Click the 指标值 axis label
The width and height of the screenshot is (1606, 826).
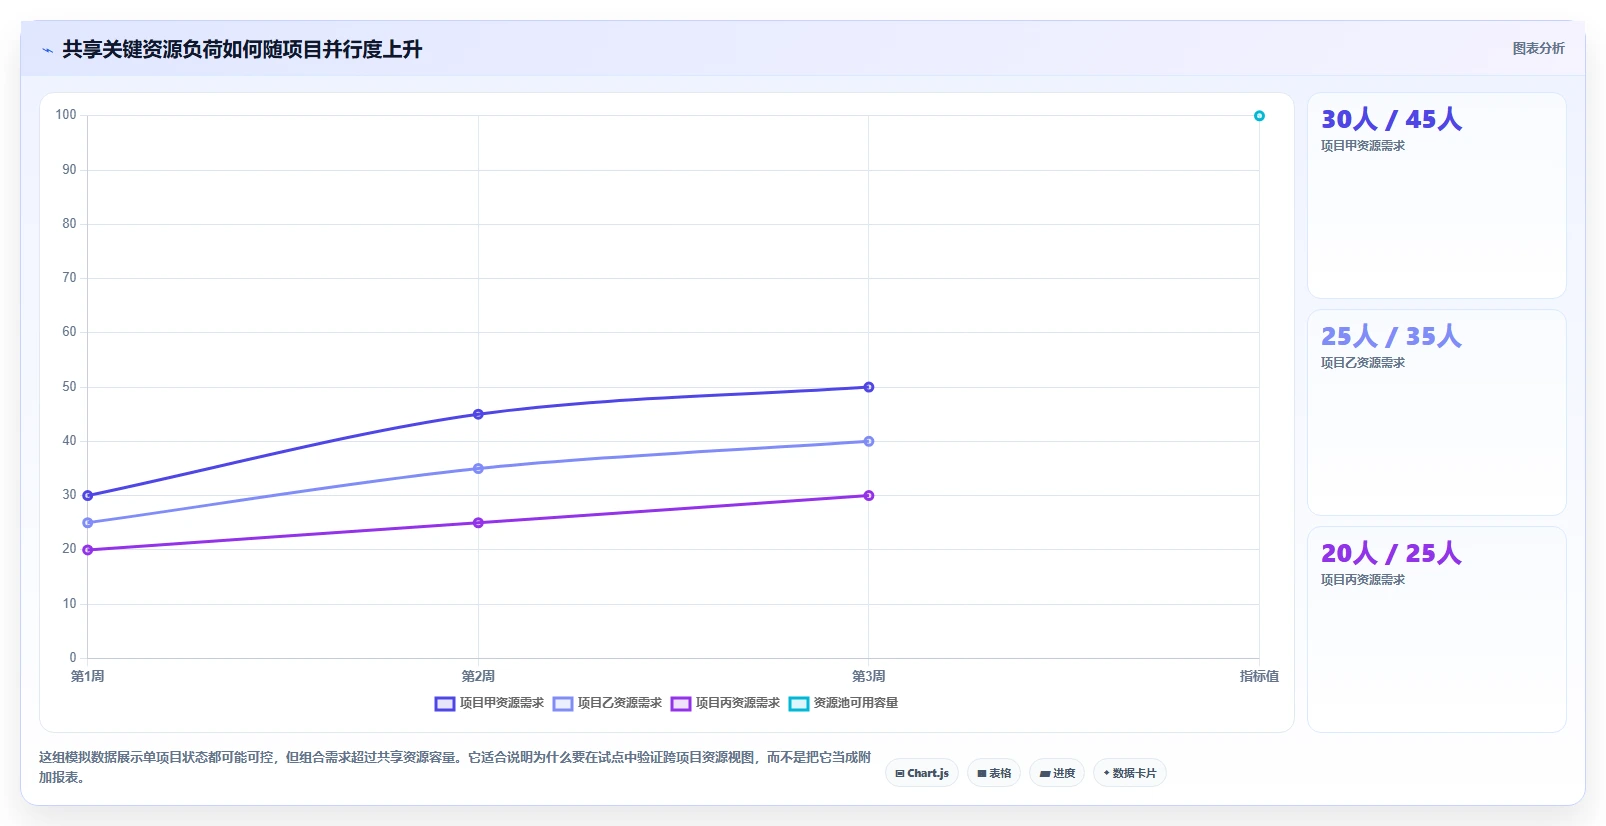coord(1259,677)
